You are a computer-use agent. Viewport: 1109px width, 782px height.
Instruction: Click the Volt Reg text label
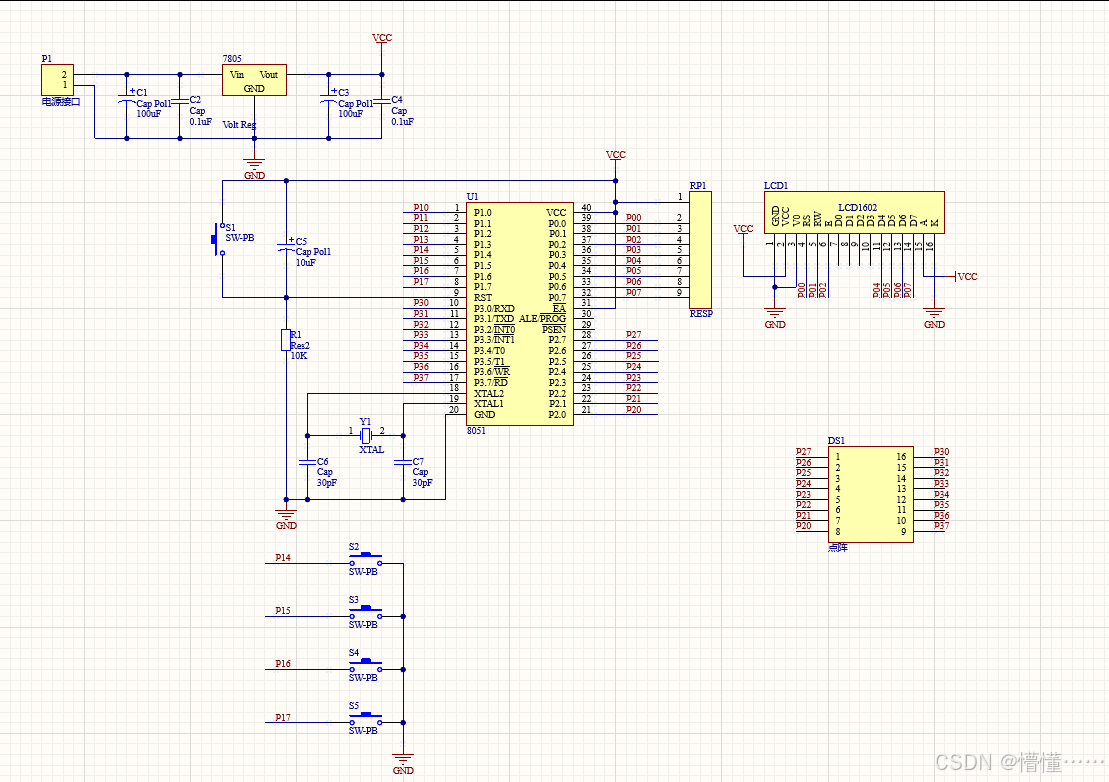pyautogui.click(x=239, y=124)
